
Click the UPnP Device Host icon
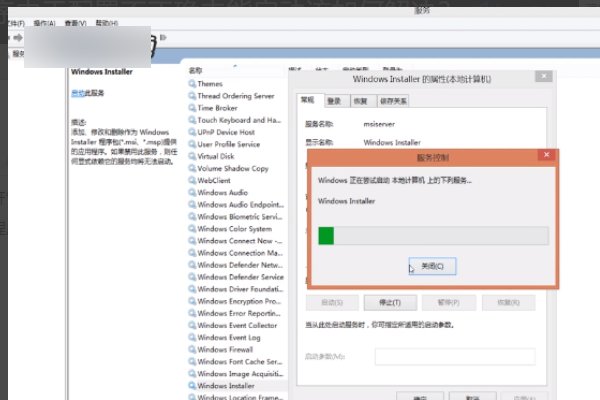pyautogui.click(x=192, y=132)
